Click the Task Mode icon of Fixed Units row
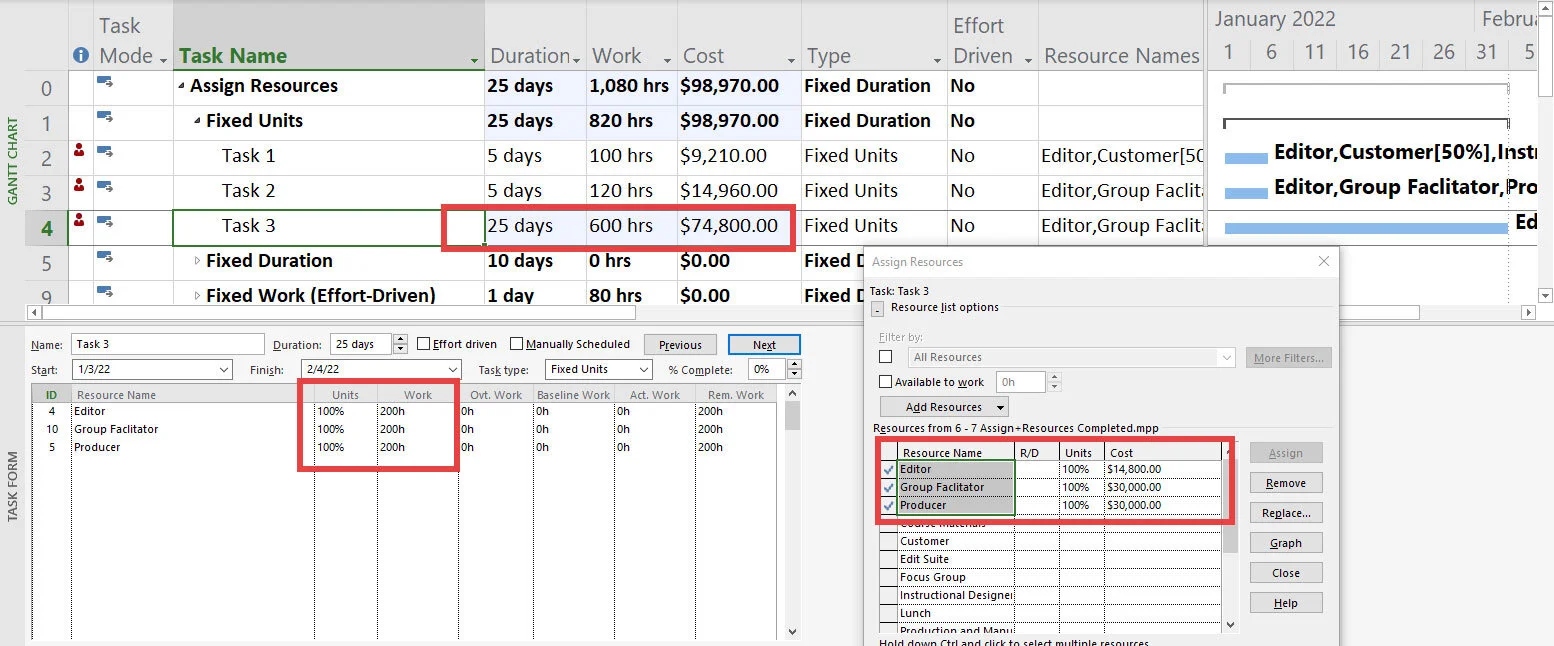 pos(104,117)
